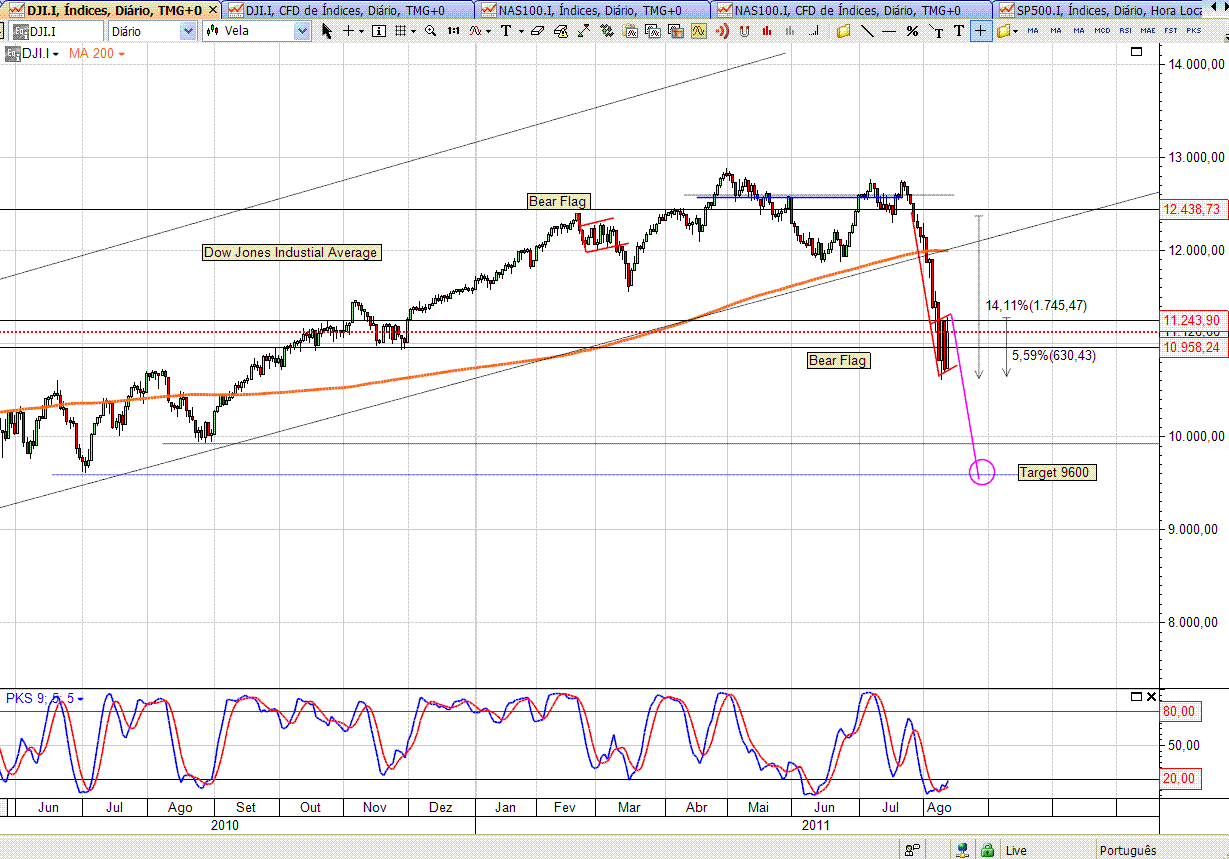Expand the grid options dropdown arrow
This screenshot has height=859, width=1229.
(x=413, y=31)
